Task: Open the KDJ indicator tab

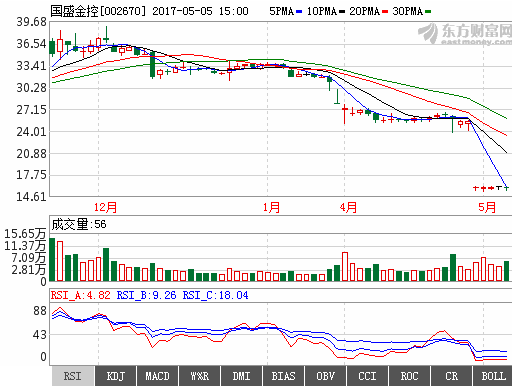Action: click(x=115, y=376)
